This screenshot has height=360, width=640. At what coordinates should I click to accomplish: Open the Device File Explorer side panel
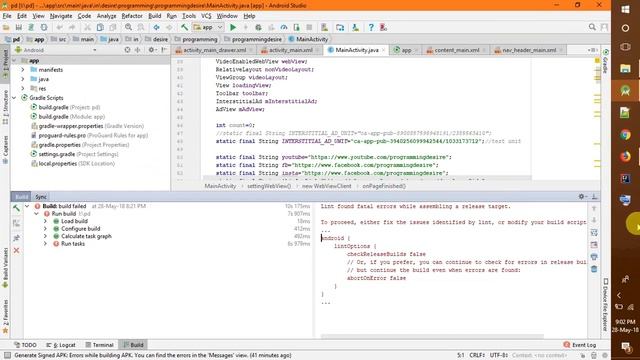click(x=606, y=305)
